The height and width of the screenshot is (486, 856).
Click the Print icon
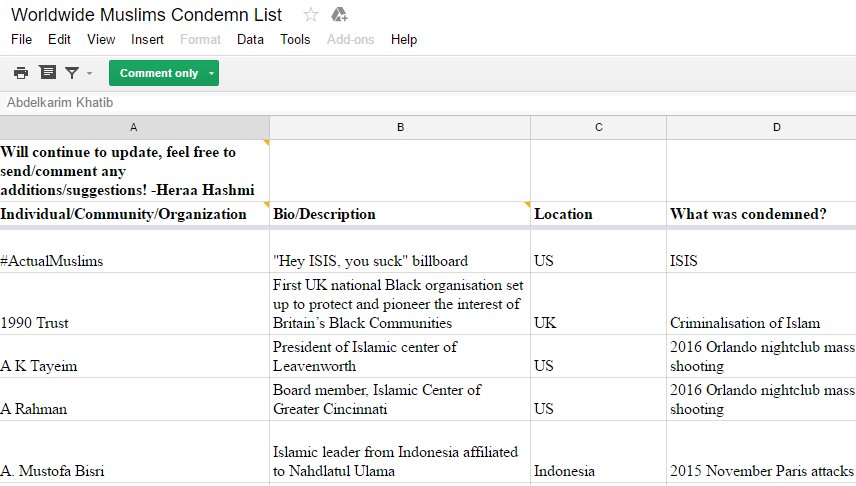(x=21, y=73)
